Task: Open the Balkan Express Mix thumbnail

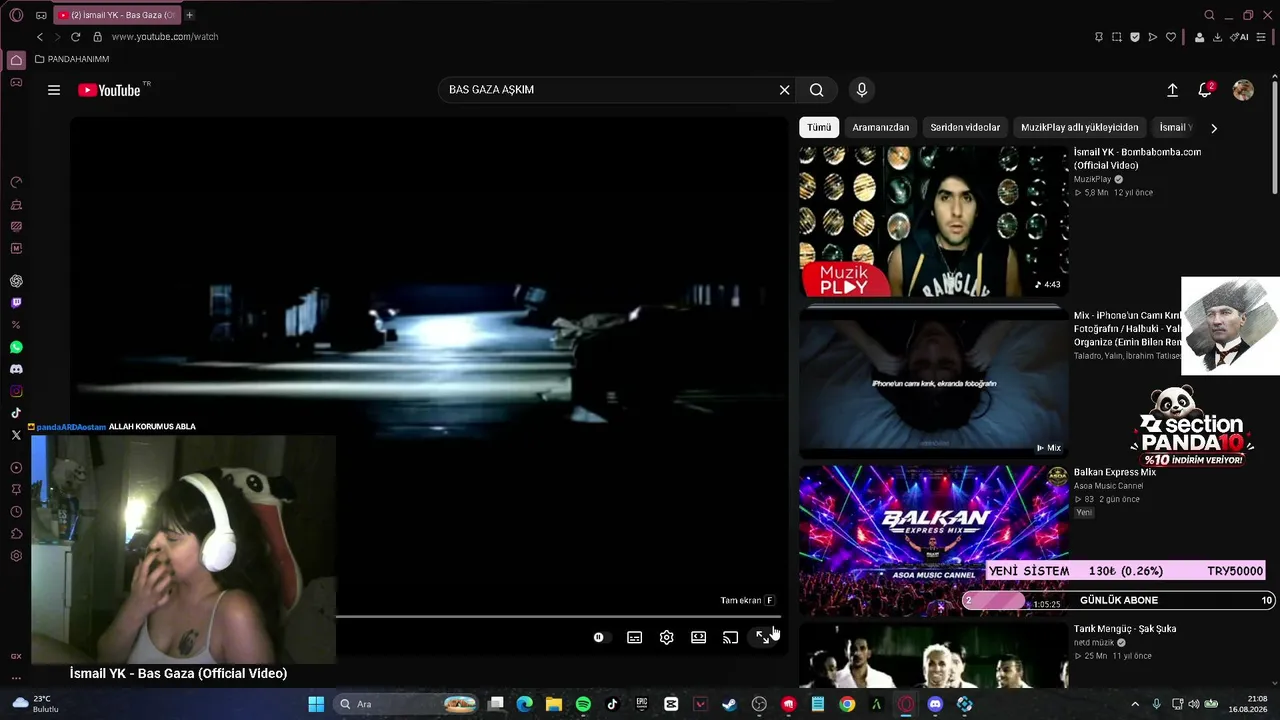Action: click(933, 540)
